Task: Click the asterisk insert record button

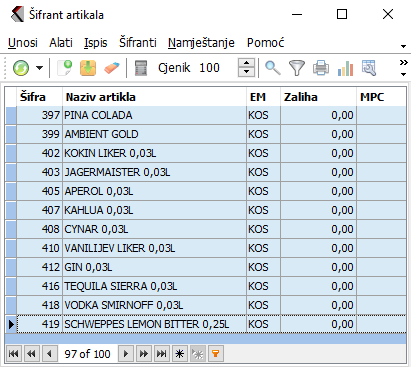Action: click(x=179, y=354)
